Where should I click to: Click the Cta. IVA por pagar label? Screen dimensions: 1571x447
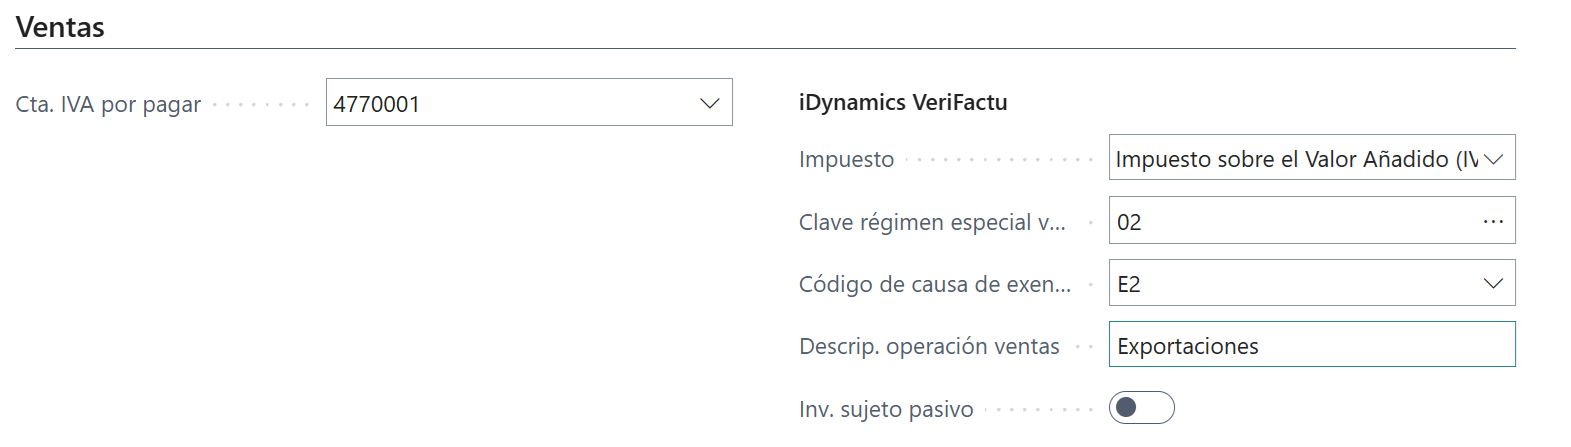(108, 104)
